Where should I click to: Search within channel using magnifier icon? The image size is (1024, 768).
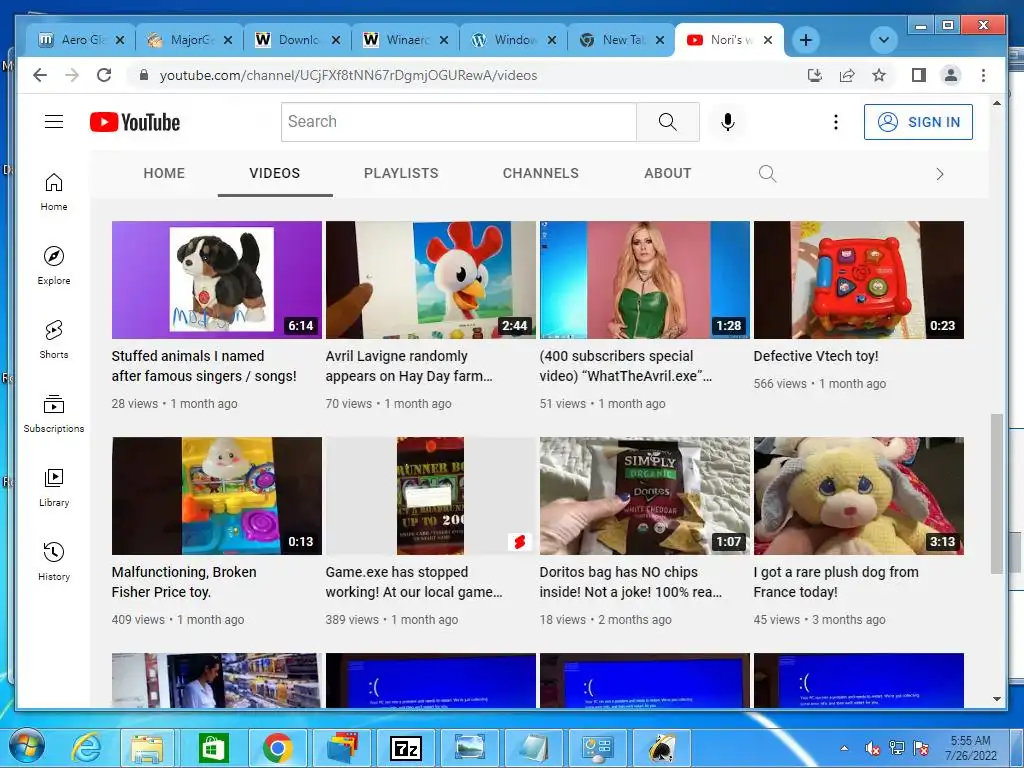pyautogui.click(x=767, y=174)
